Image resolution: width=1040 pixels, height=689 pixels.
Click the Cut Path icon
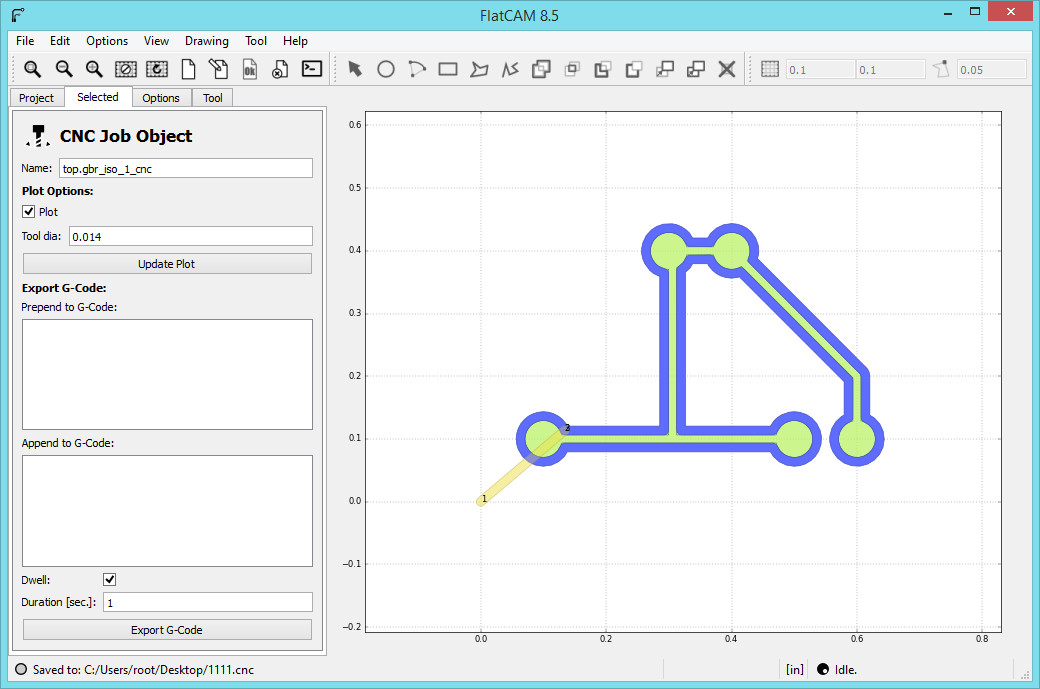(633, 69)
